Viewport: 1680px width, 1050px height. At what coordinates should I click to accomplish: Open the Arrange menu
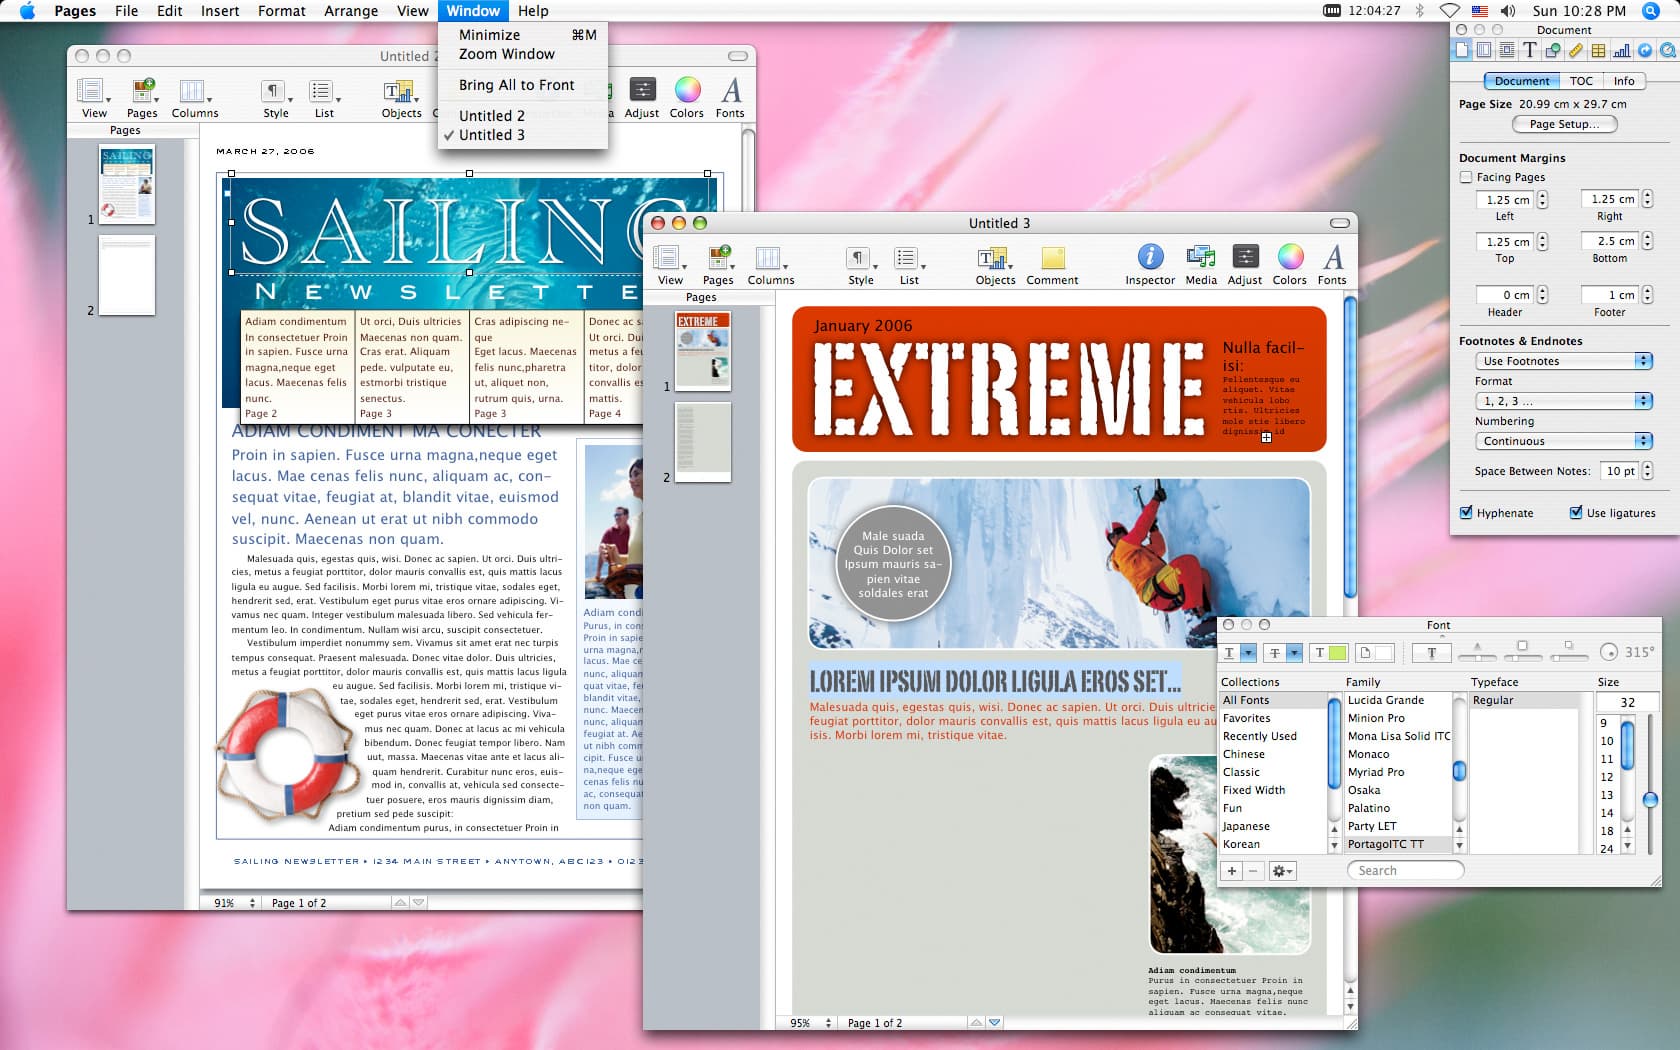351,11
